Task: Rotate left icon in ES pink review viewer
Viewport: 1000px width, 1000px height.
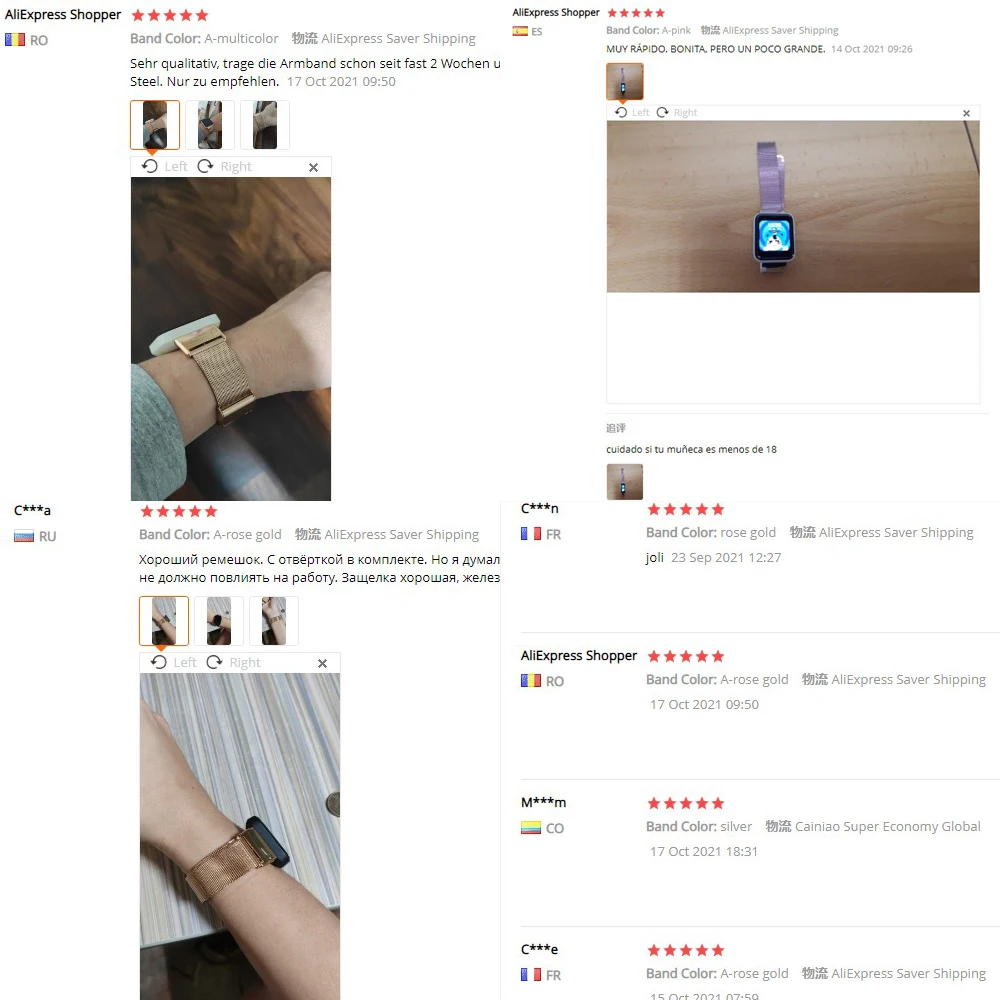Action: 621,112
